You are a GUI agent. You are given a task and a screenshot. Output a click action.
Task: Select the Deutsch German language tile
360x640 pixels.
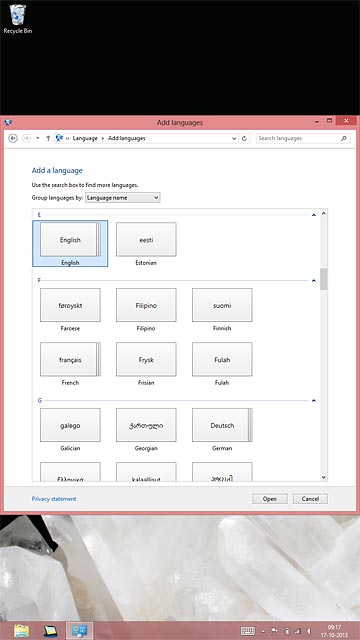click(x=222, y=425)
